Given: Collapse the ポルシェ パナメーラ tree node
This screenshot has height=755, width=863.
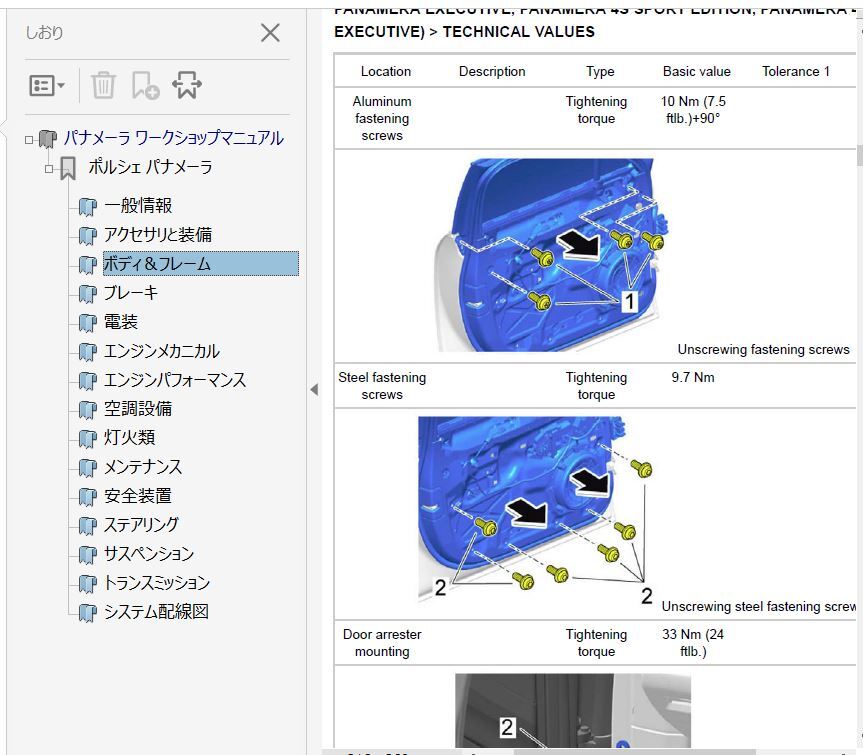Looking at the screenshot, I should [x=49, y=169].
